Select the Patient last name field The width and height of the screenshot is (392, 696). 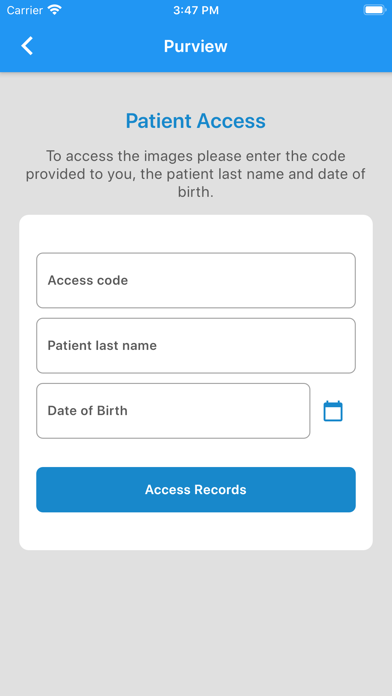tap(196, 346)
